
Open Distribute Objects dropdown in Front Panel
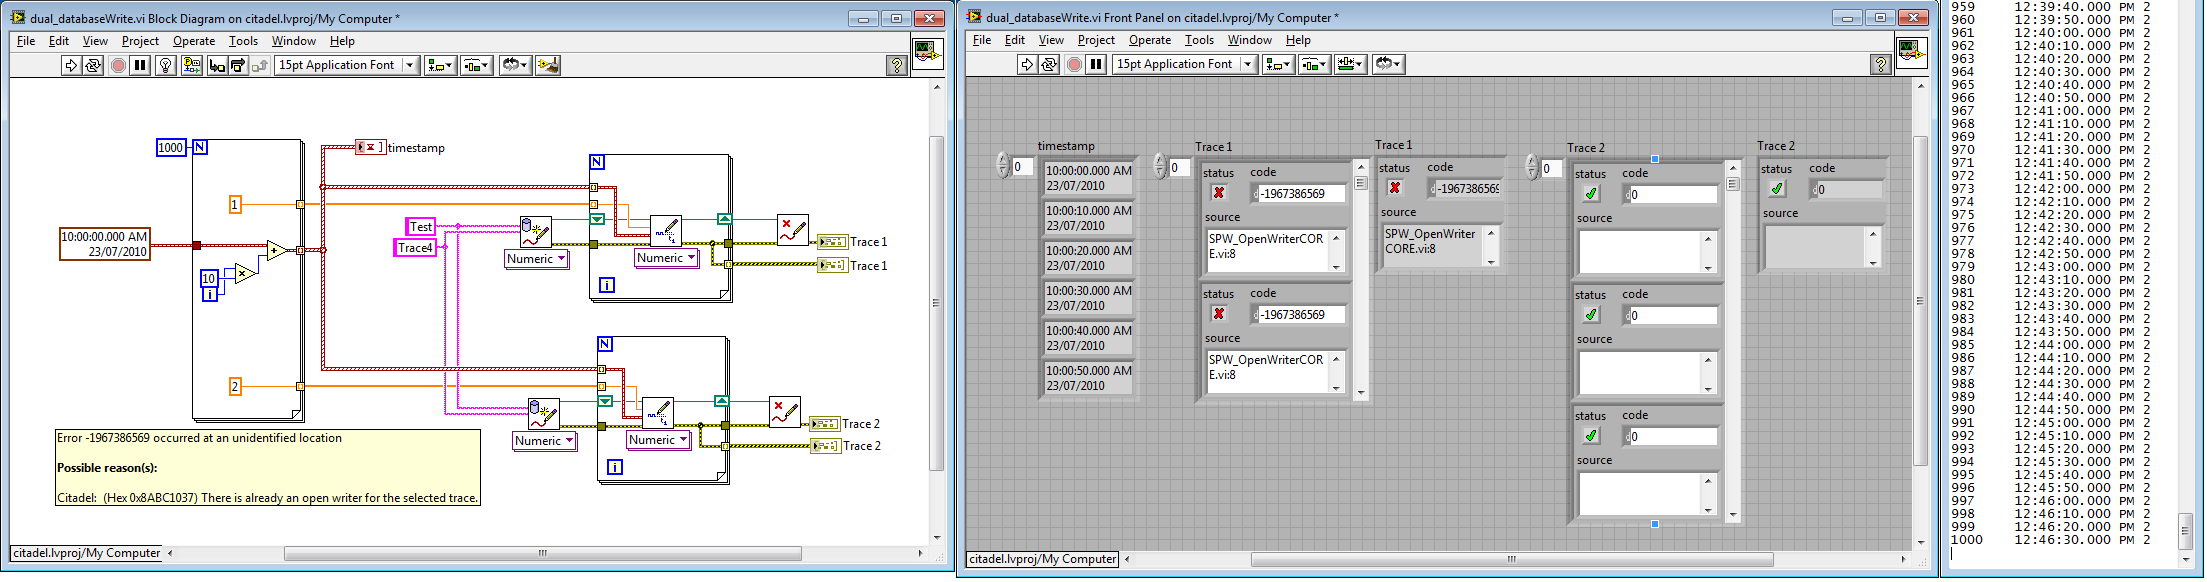[1314, 64]
